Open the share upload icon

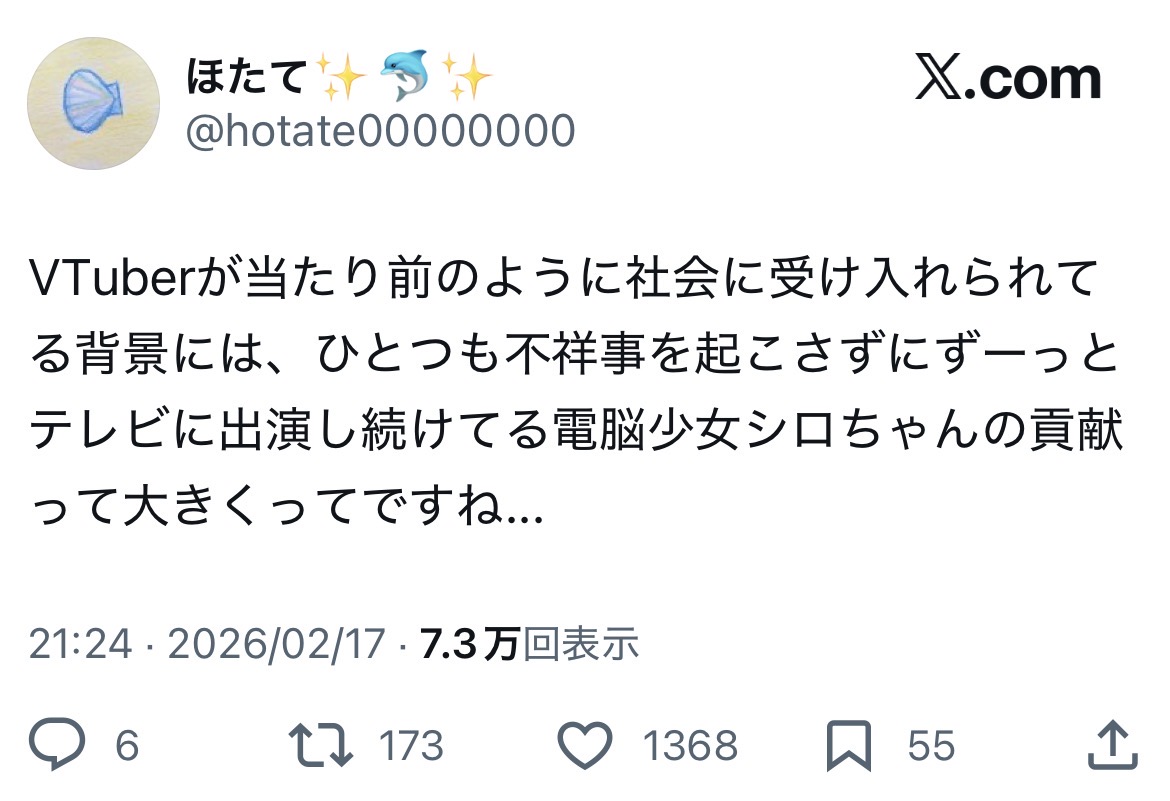point(1113,744)
